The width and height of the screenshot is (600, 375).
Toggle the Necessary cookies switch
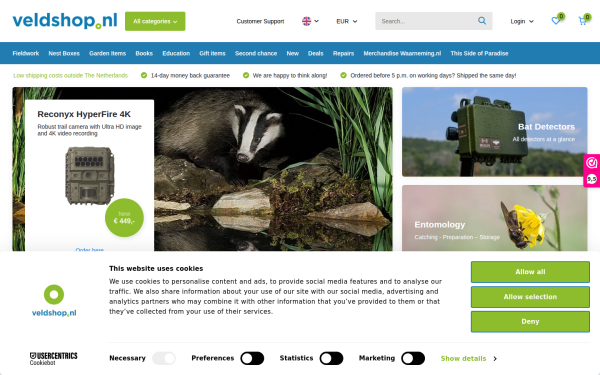pyautogui.click(x=164, y=358)
